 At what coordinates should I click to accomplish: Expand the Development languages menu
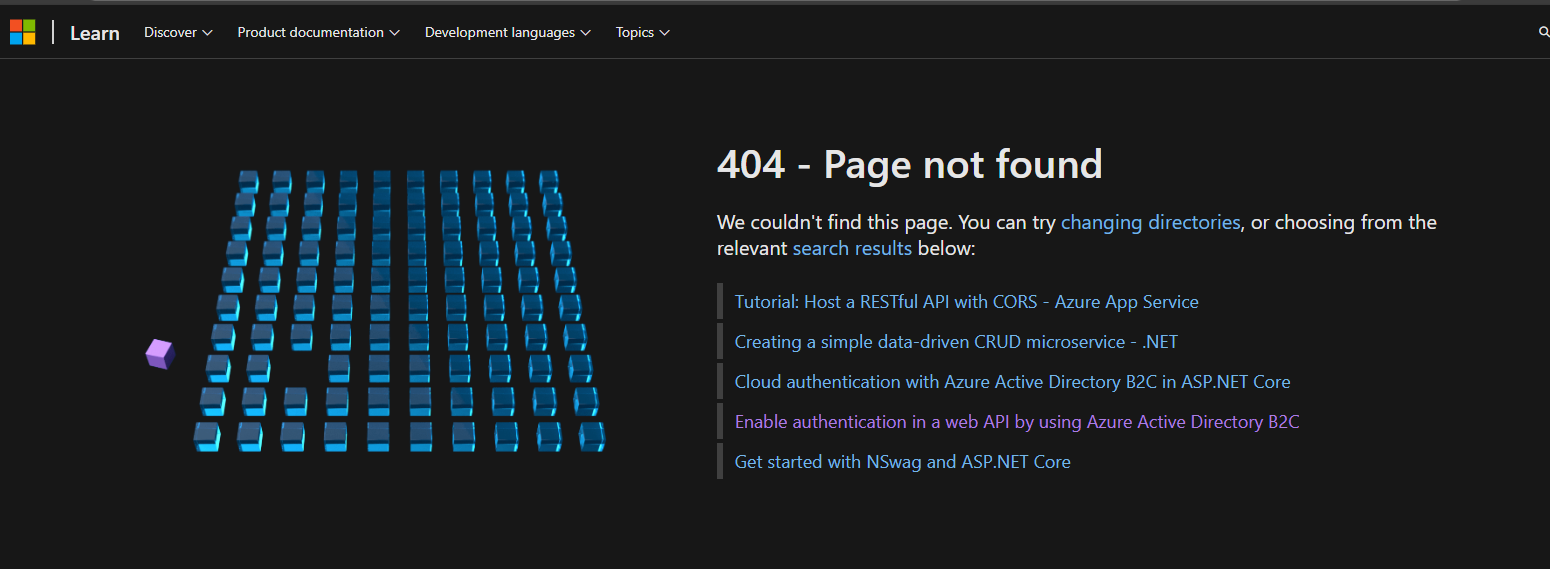coord(508,32)
